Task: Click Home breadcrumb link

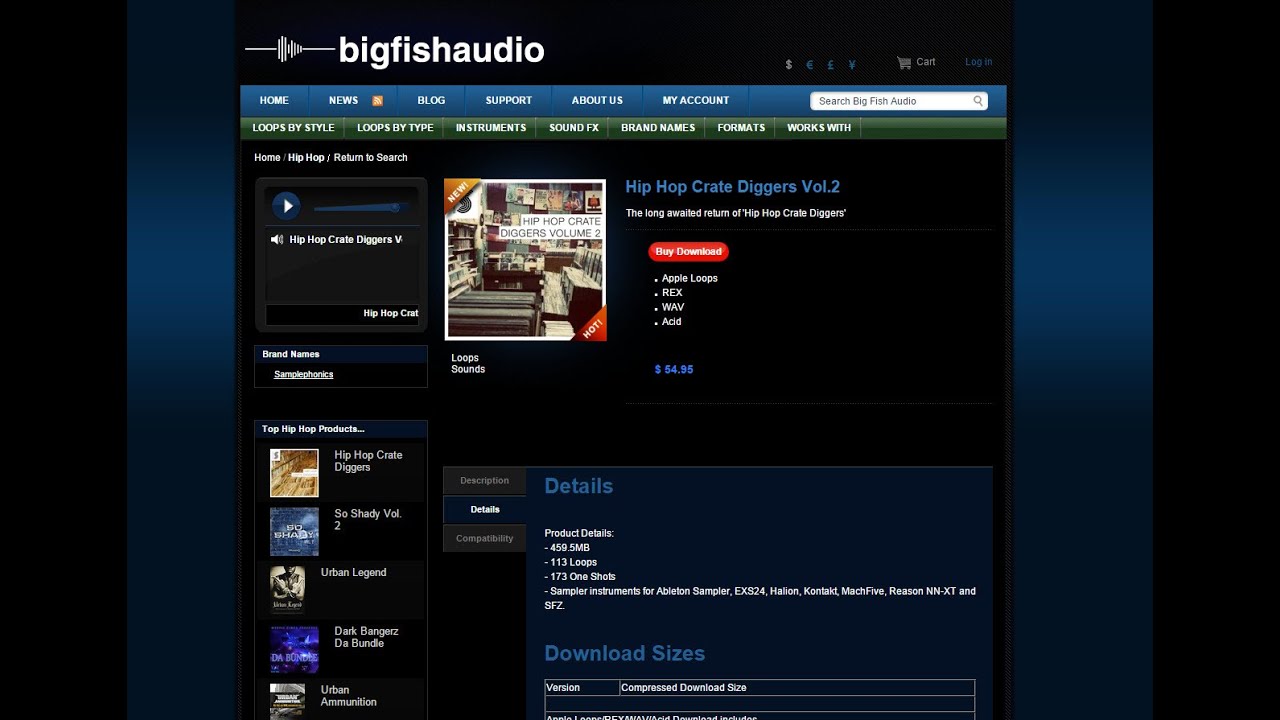Action: tap(267, 158)
